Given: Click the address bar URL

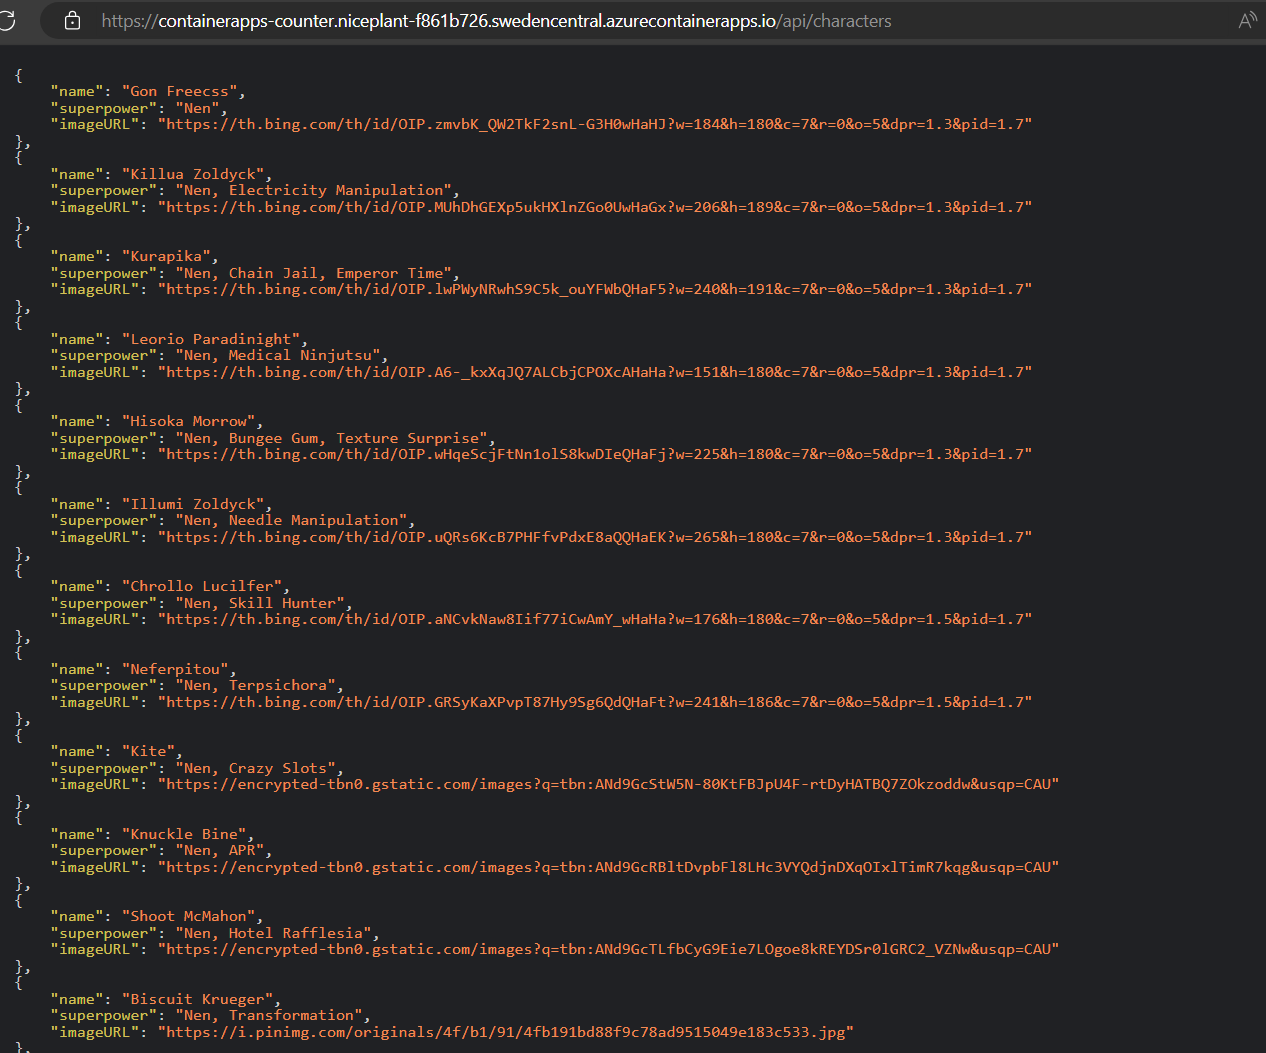Looking at the screenshot, I should coord(496,21).
